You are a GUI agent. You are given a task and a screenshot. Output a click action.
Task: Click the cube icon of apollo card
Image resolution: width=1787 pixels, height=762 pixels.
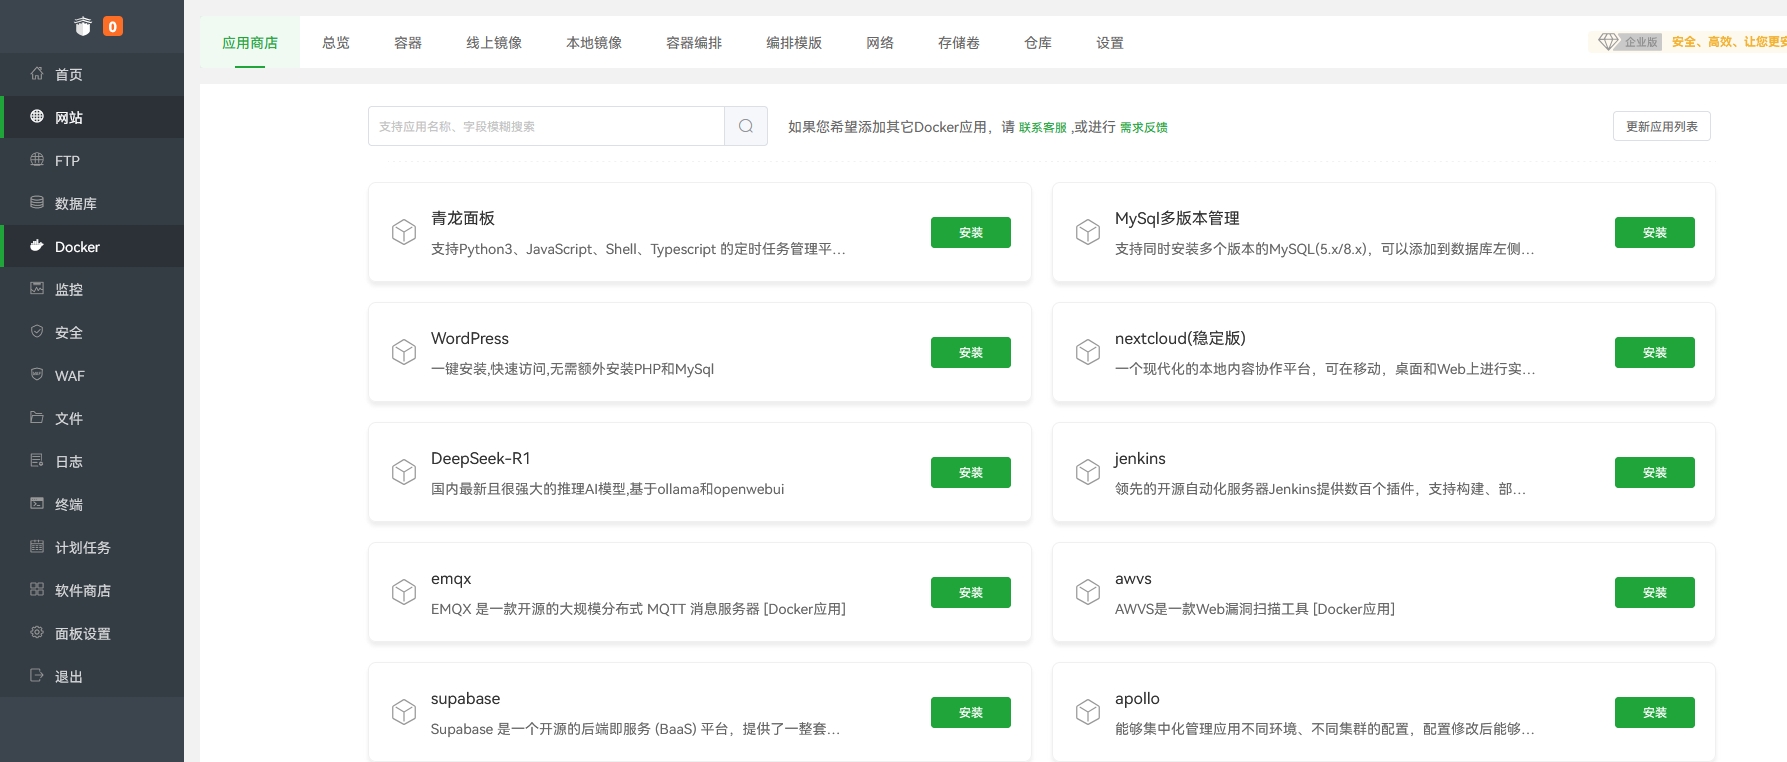pyautogui.click(x=1088, y=712)
